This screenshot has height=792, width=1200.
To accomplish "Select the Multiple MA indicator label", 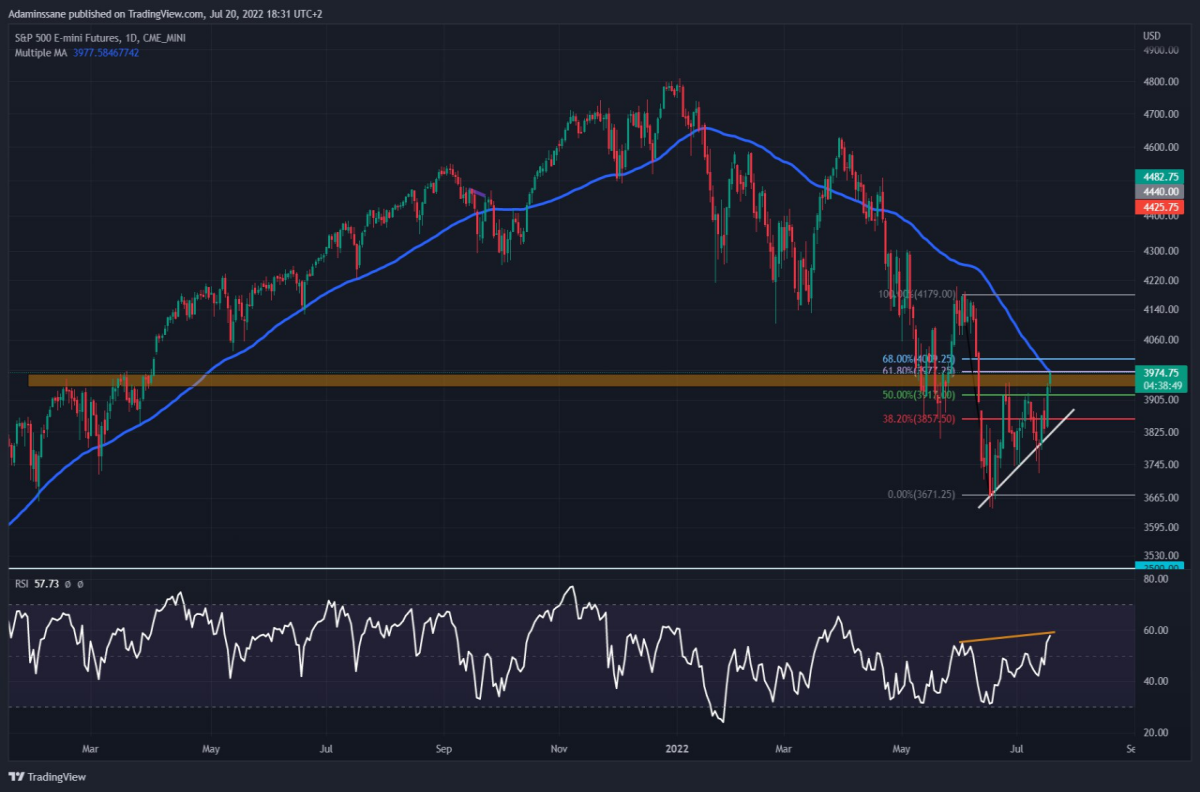I will [x=38, y=52].
